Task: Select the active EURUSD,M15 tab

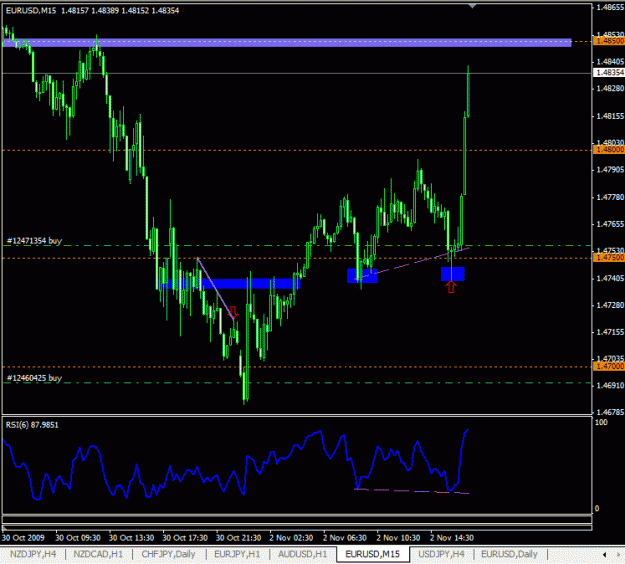Action: pos(373,554)
